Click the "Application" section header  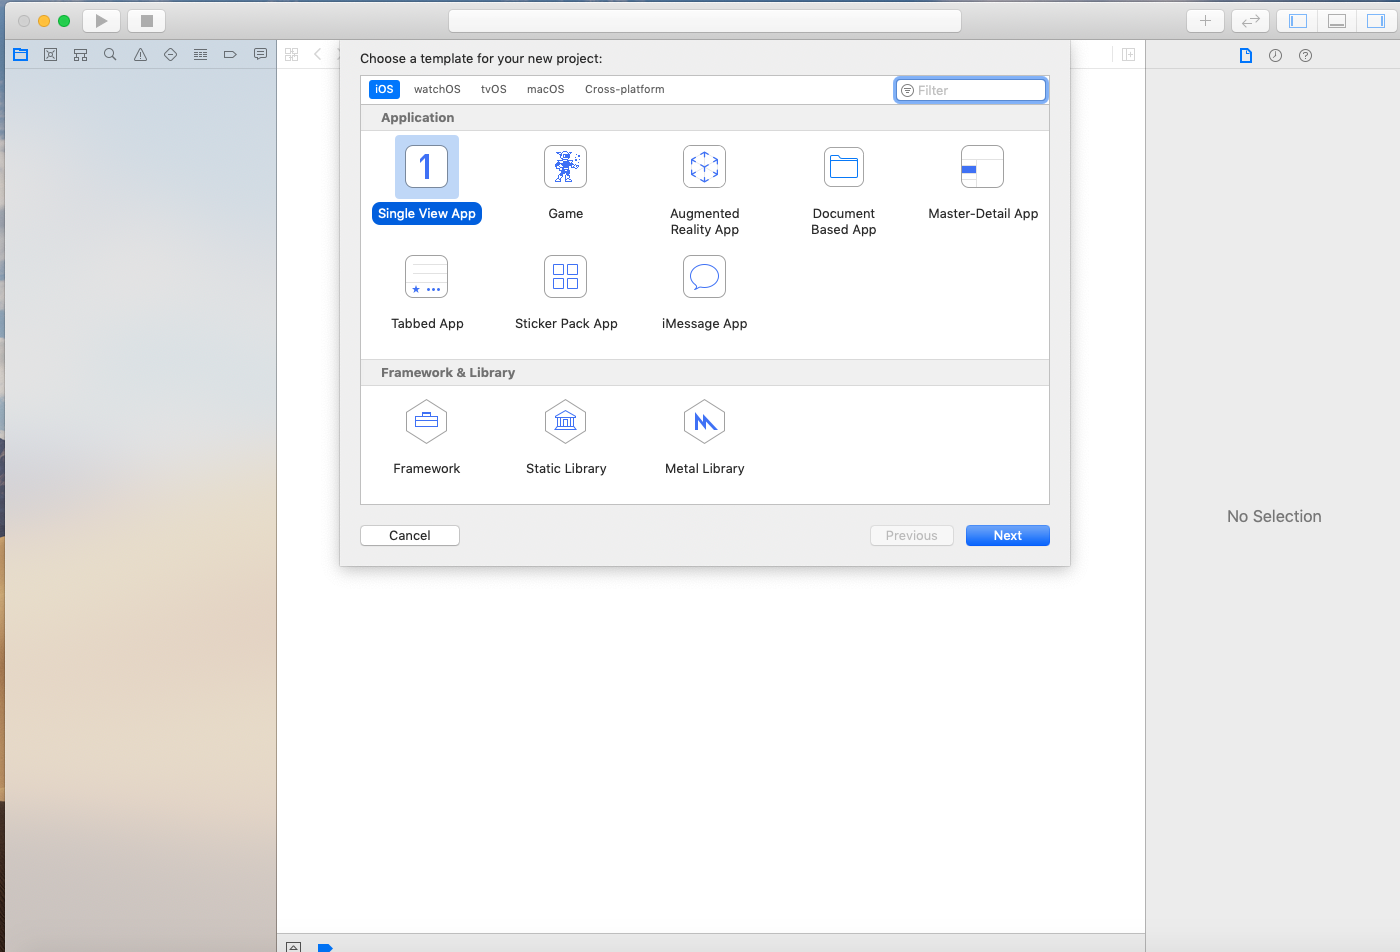[x=418, y=118]
